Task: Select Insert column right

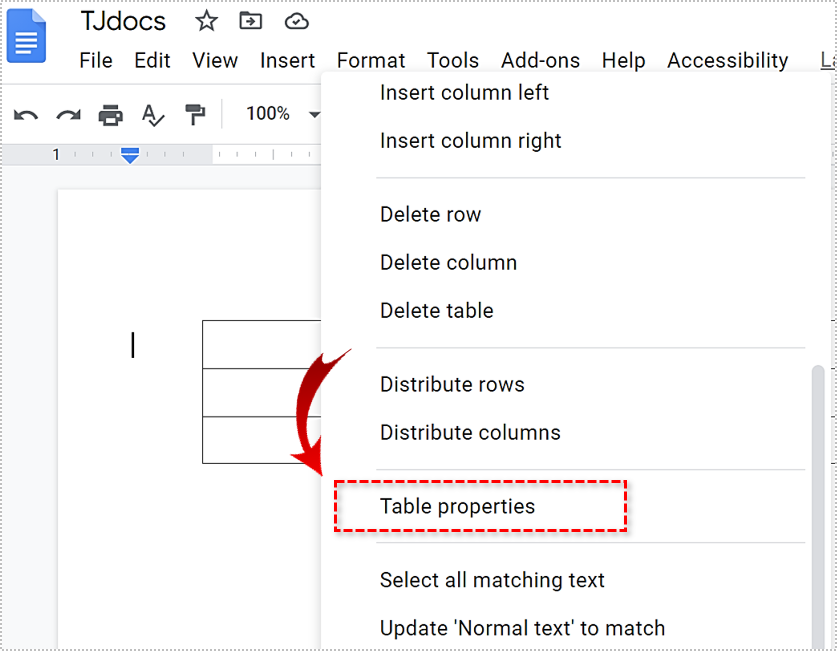Action: pos(470,141)
